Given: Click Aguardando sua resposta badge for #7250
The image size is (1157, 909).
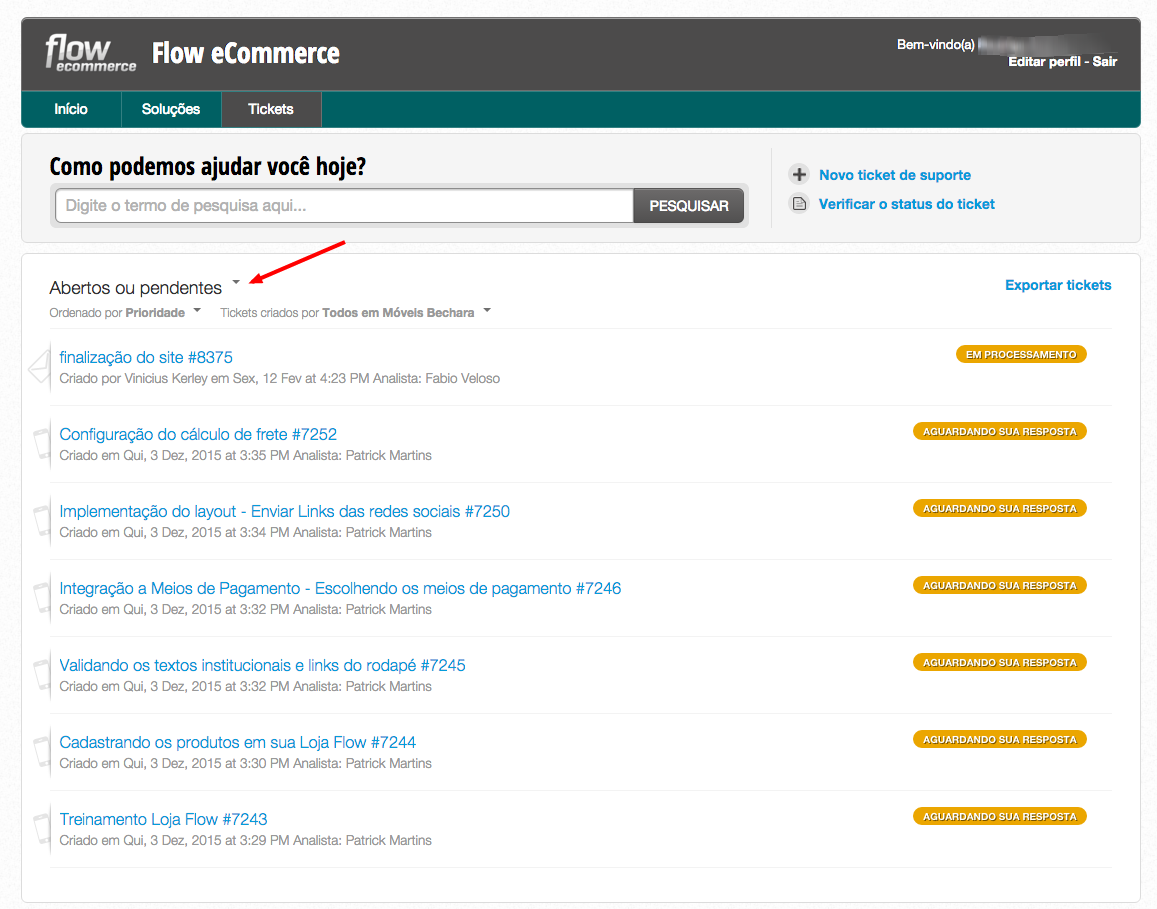Looking at the screenshot, I should pyautogui.click(x=1000, y=508).
